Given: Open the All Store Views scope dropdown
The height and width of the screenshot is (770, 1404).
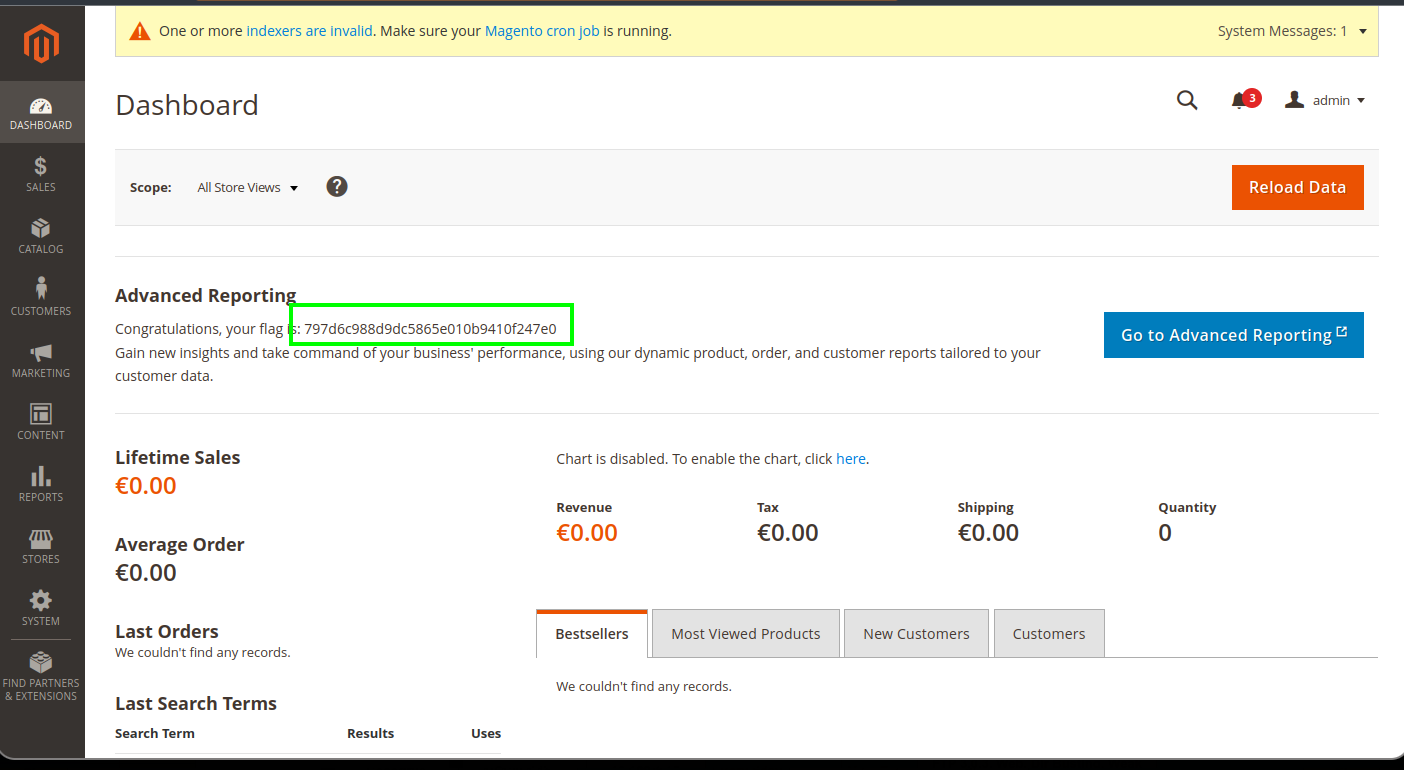Looking at the screenshot, I should pyautogui.click(x=248, y=187).
